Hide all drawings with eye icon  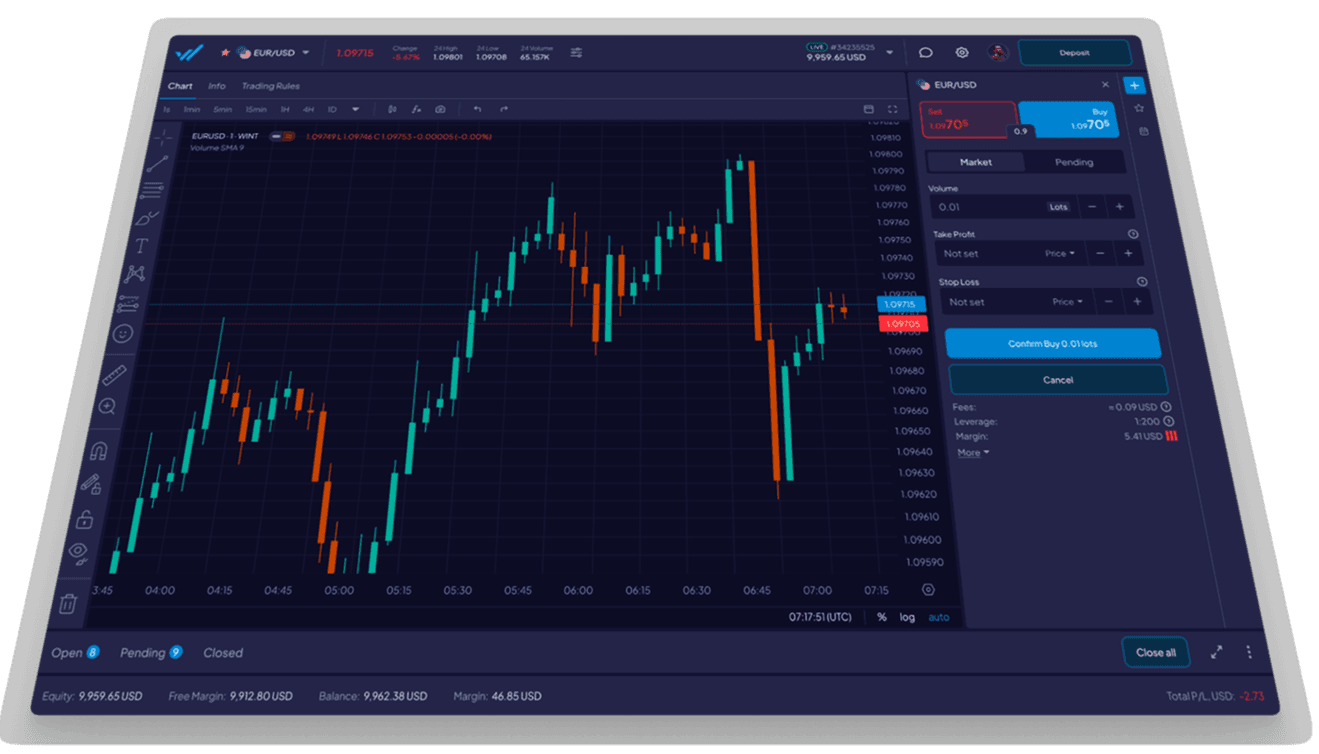pyautogui.click(x=78, y=553)
